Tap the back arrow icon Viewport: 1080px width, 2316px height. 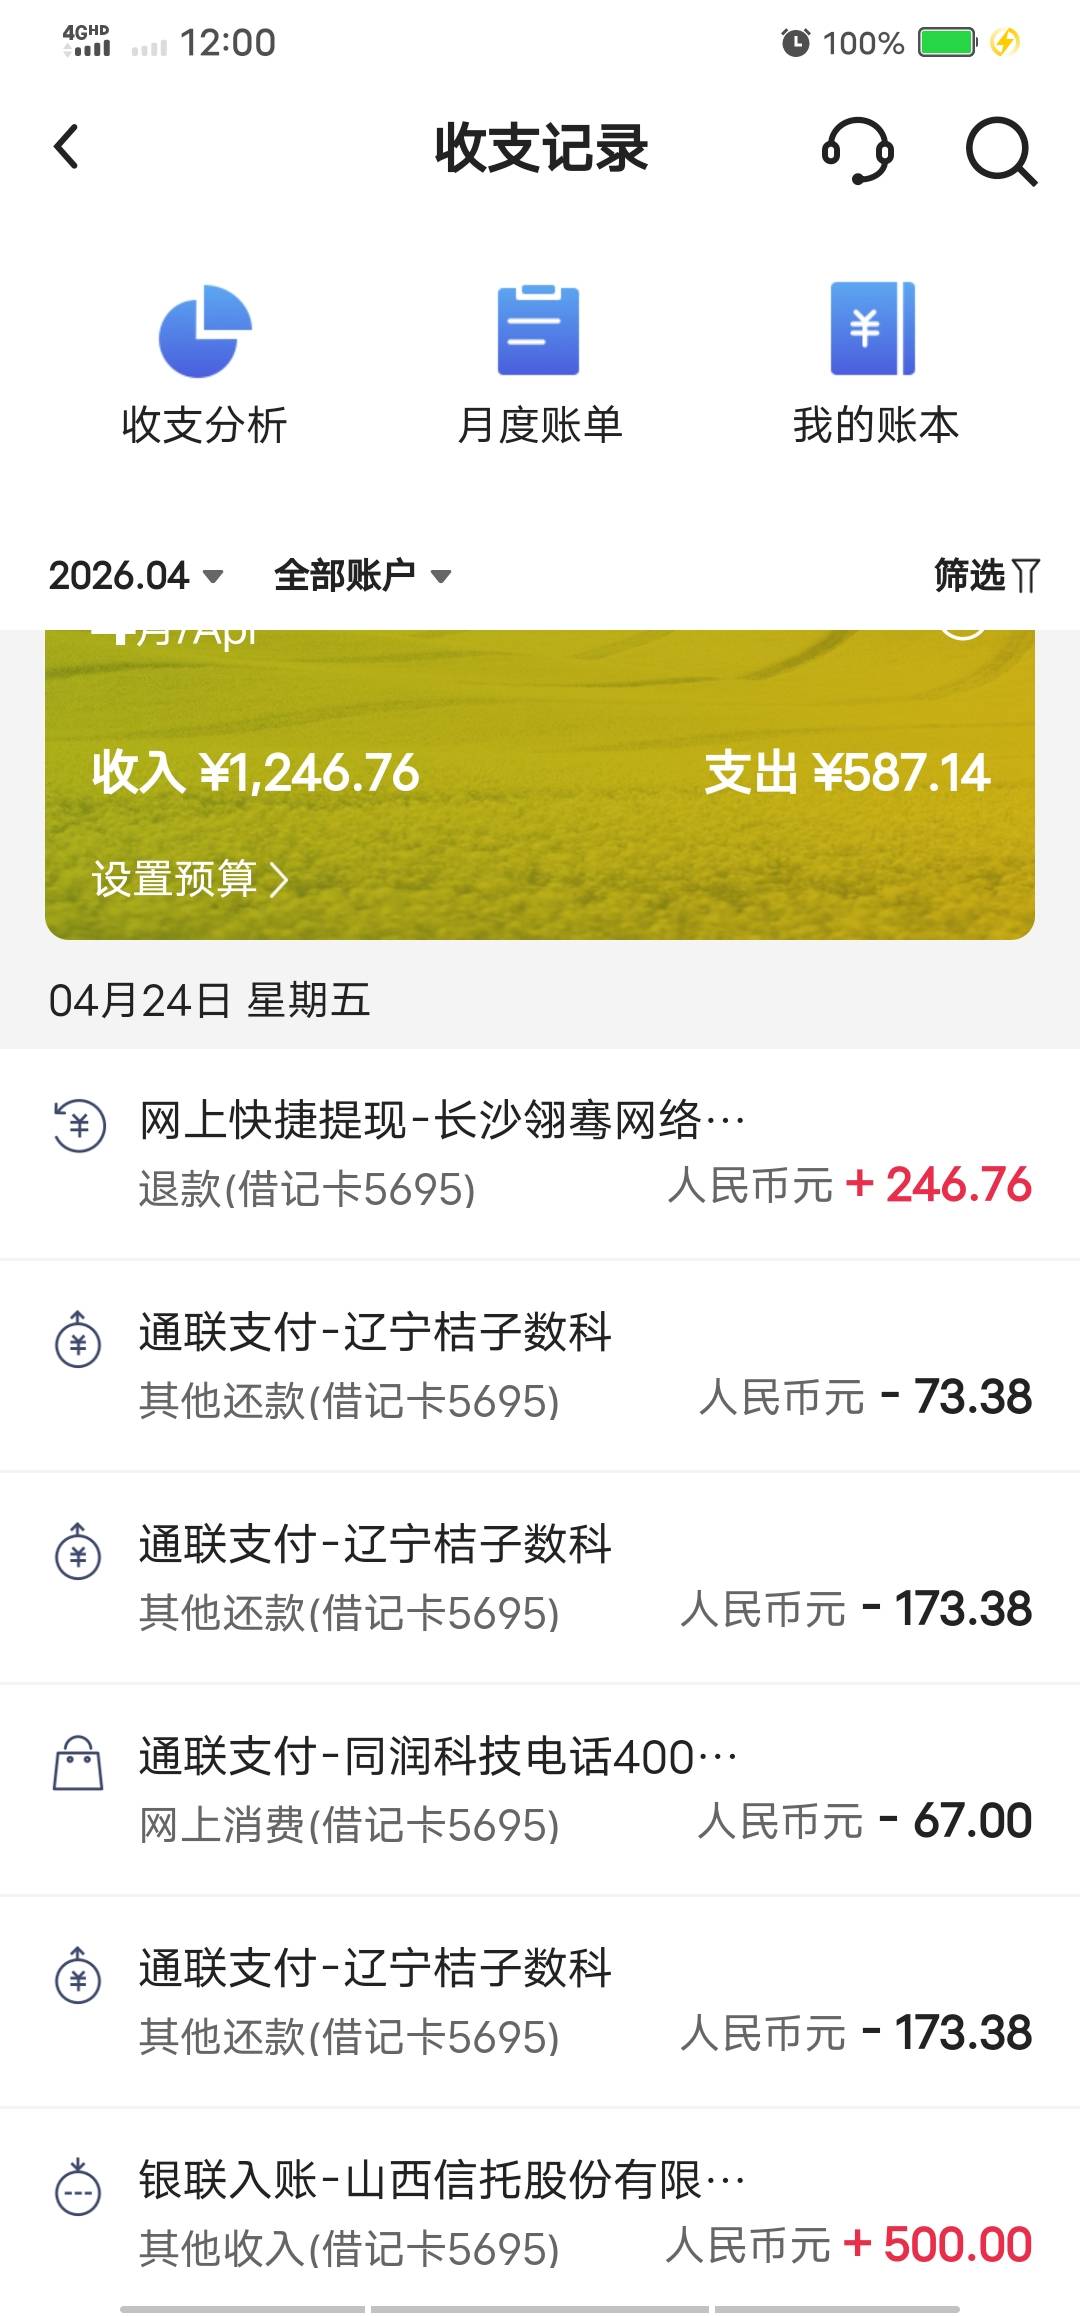[66, 148]
